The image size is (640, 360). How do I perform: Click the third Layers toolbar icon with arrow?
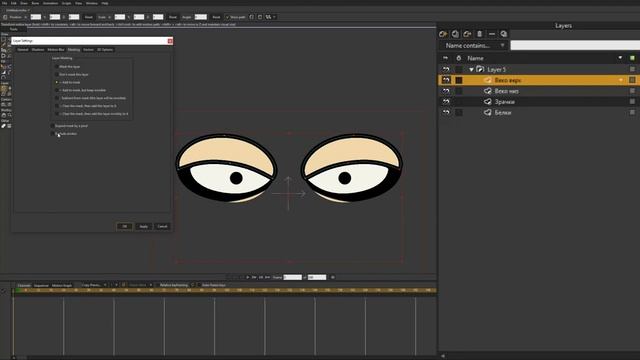[x=467, y=34]
